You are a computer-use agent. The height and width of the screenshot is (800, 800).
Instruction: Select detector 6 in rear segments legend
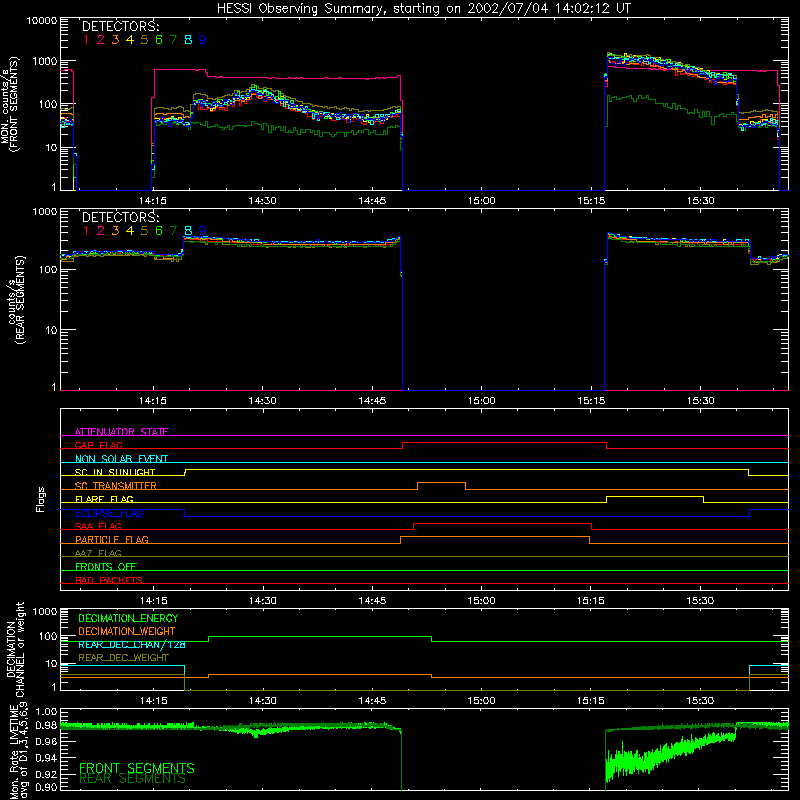159,231
